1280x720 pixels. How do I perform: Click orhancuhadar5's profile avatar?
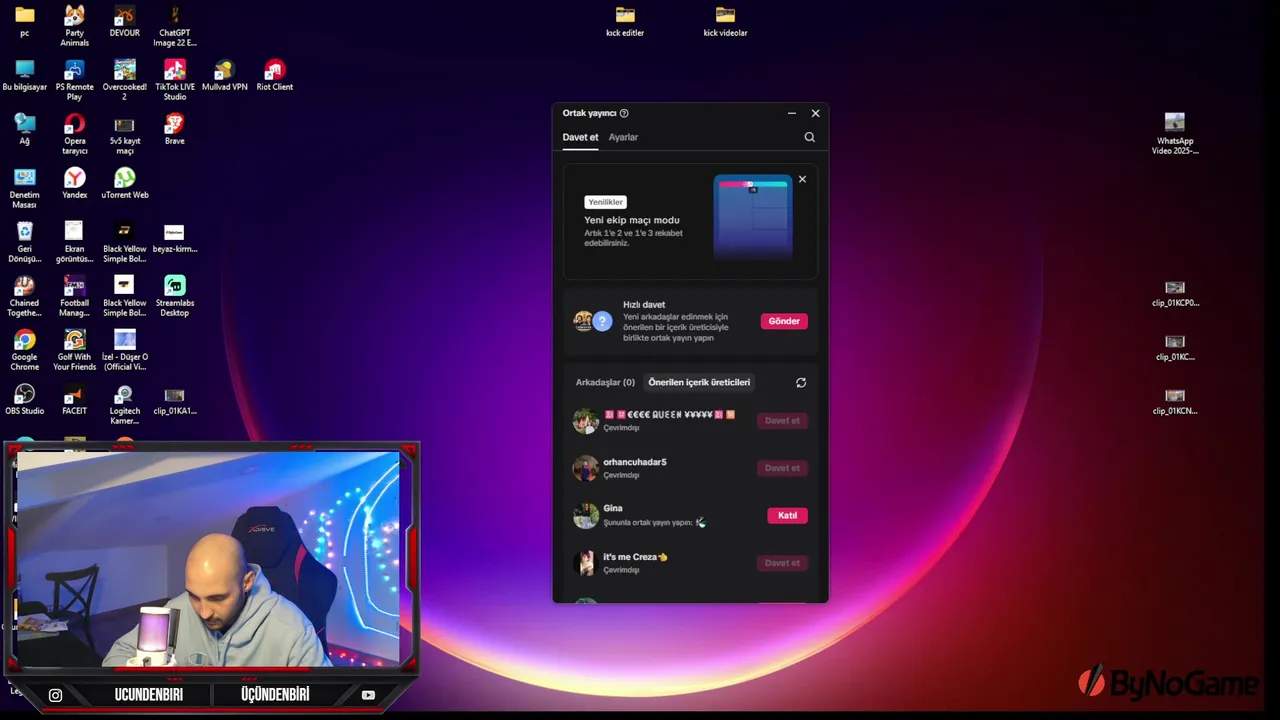585,468
